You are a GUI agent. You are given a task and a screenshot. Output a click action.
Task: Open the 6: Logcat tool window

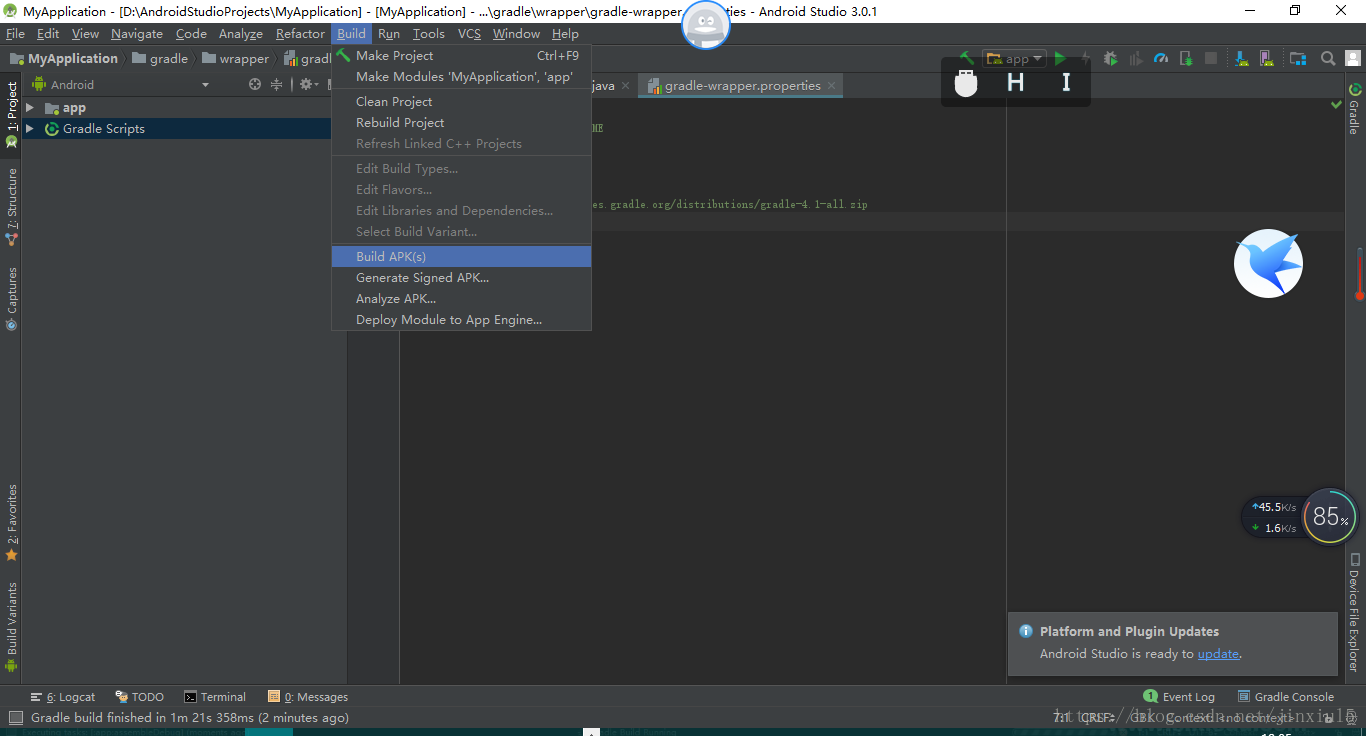point(62,697)
